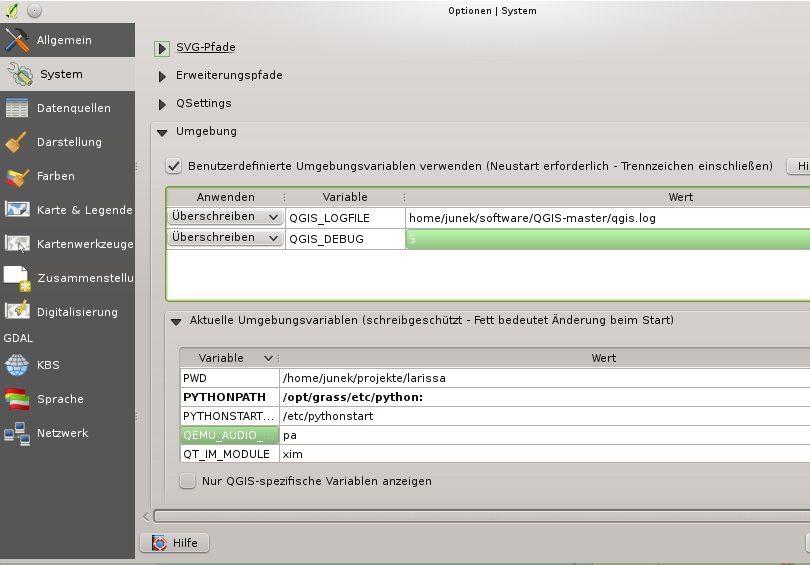
Task: Select the PYTHONPATH variable row
Action: tap(230, 397)
